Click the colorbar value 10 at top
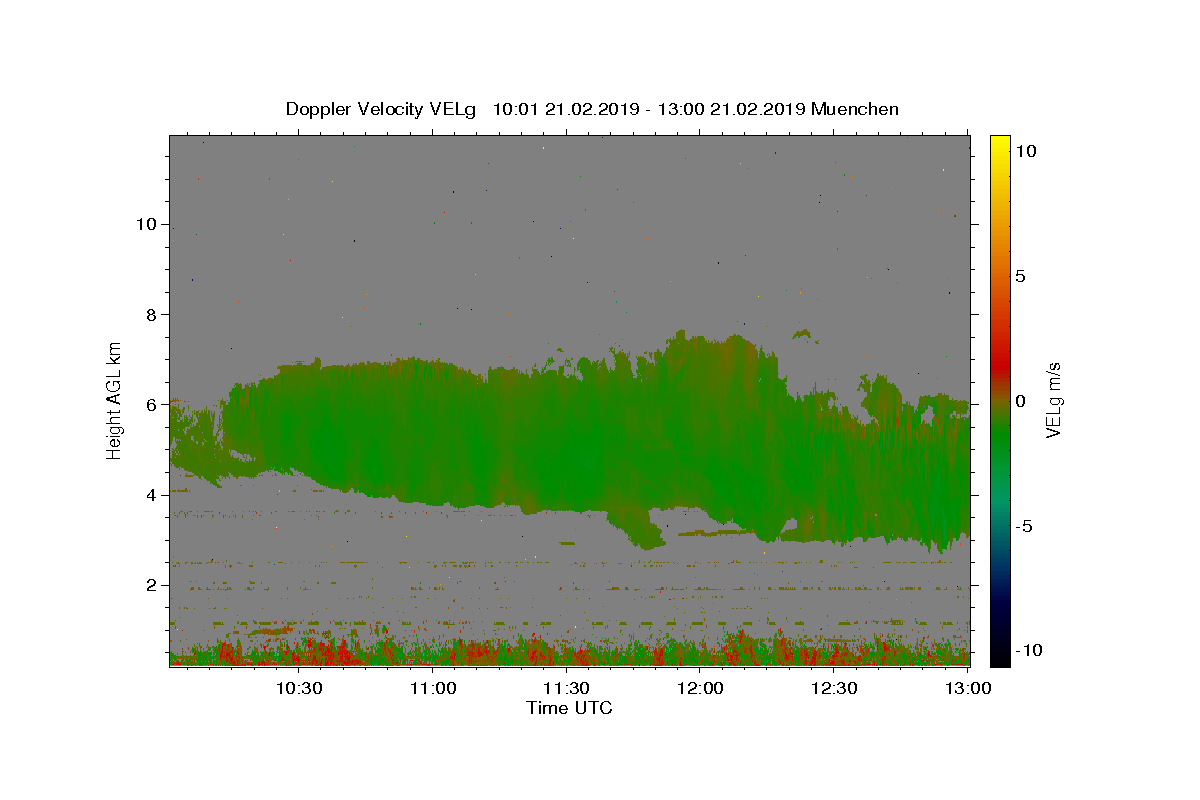 pos(1026,151)
